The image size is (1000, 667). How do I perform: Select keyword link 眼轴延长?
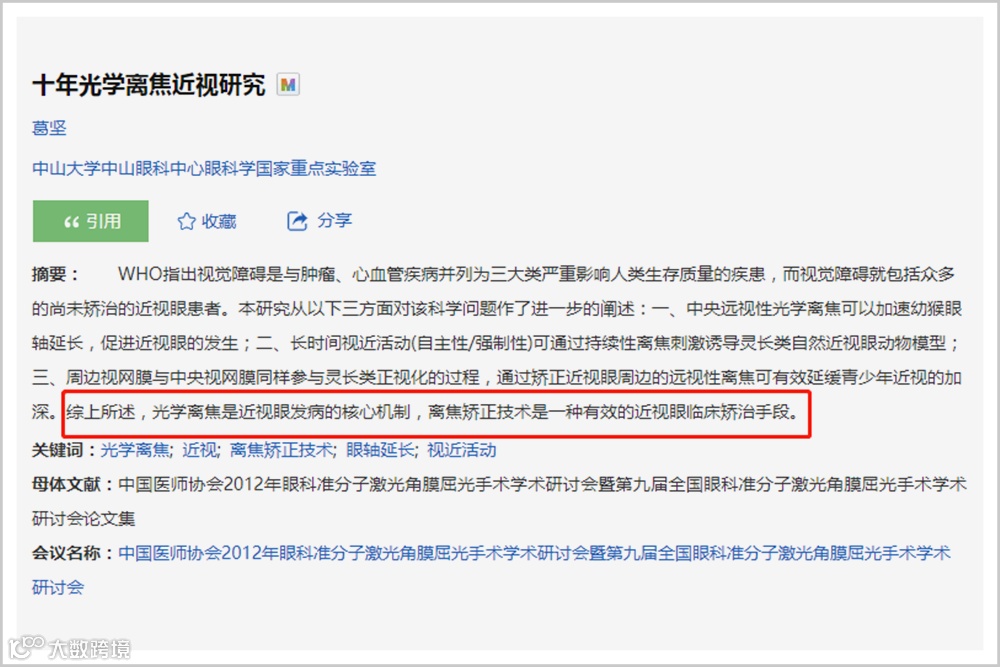coord(380,450)
